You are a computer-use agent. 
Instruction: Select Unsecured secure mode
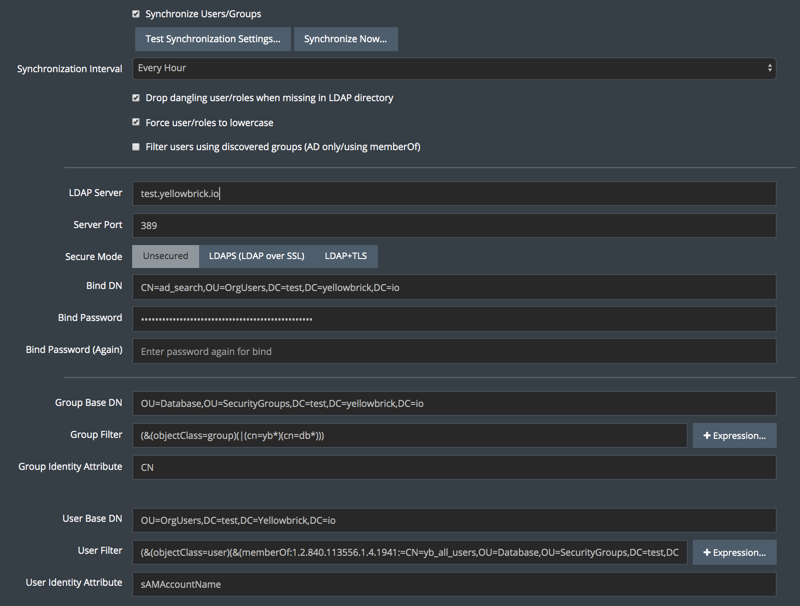(165, 256)
